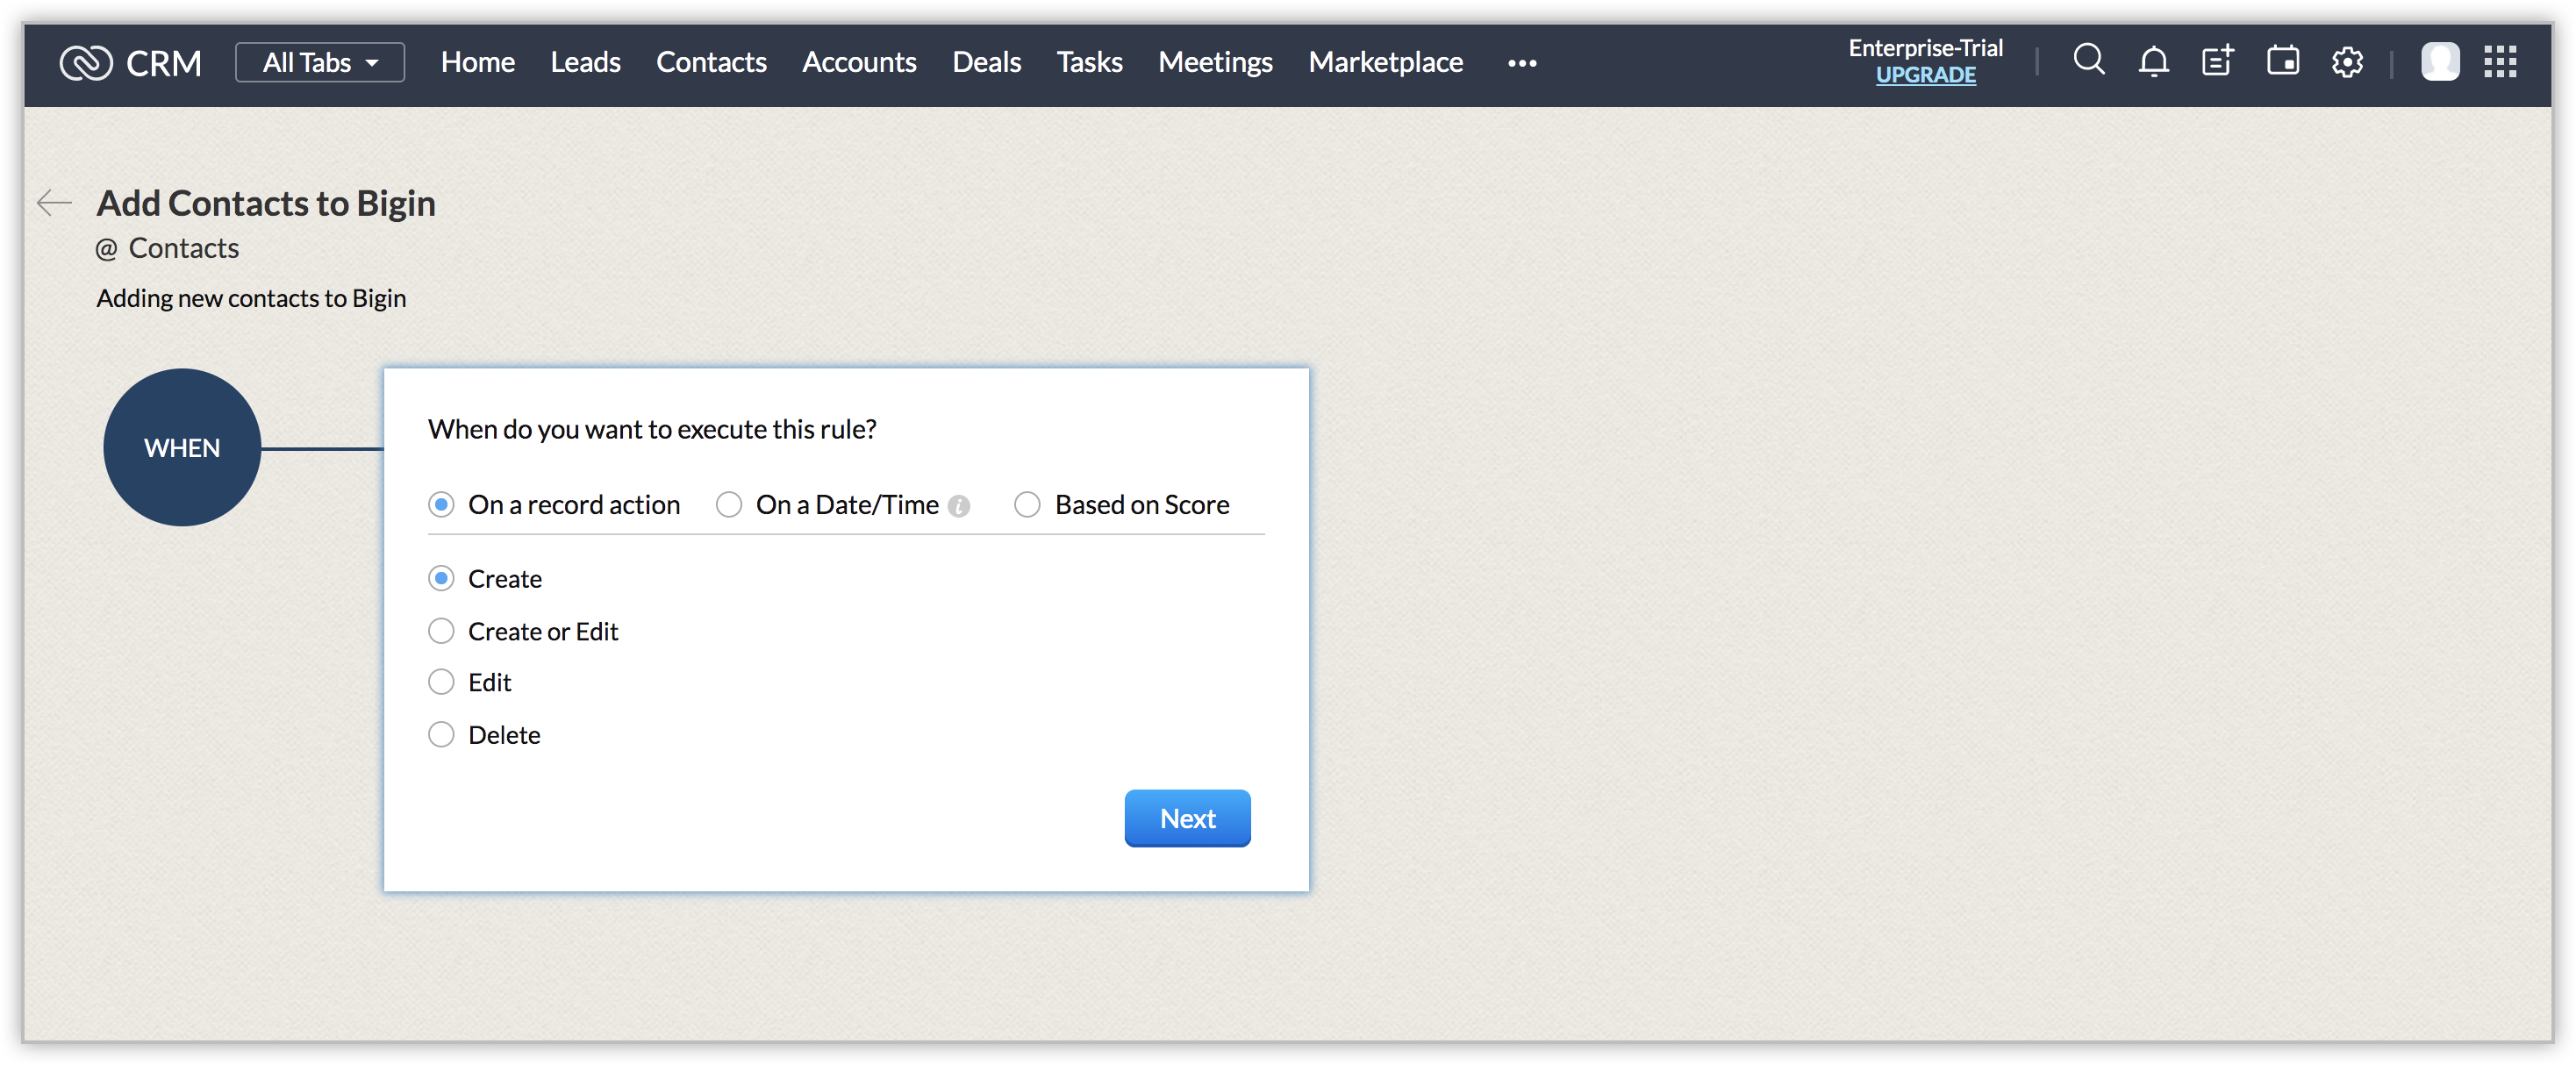Click the Zoho CRM logo icon
This screenshot has width=2576, height=1065.
click(86, 63)
